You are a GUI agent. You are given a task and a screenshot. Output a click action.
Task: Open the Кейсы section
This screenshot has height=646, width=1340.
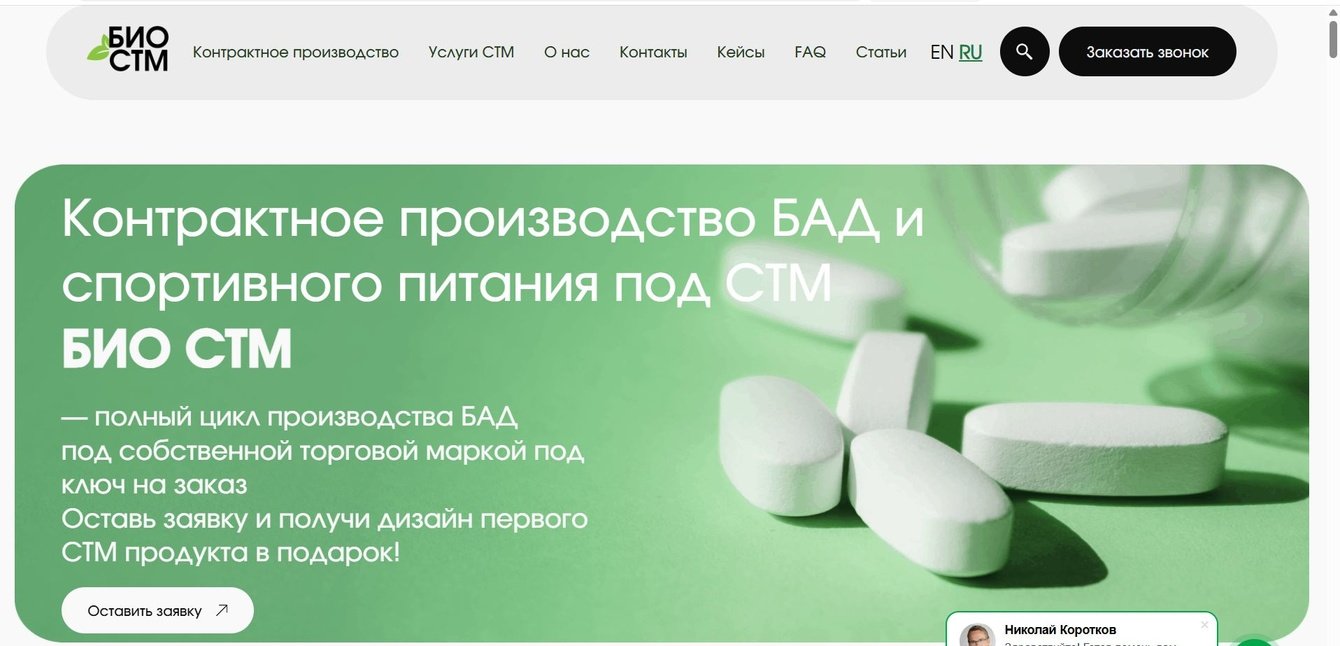741,52
